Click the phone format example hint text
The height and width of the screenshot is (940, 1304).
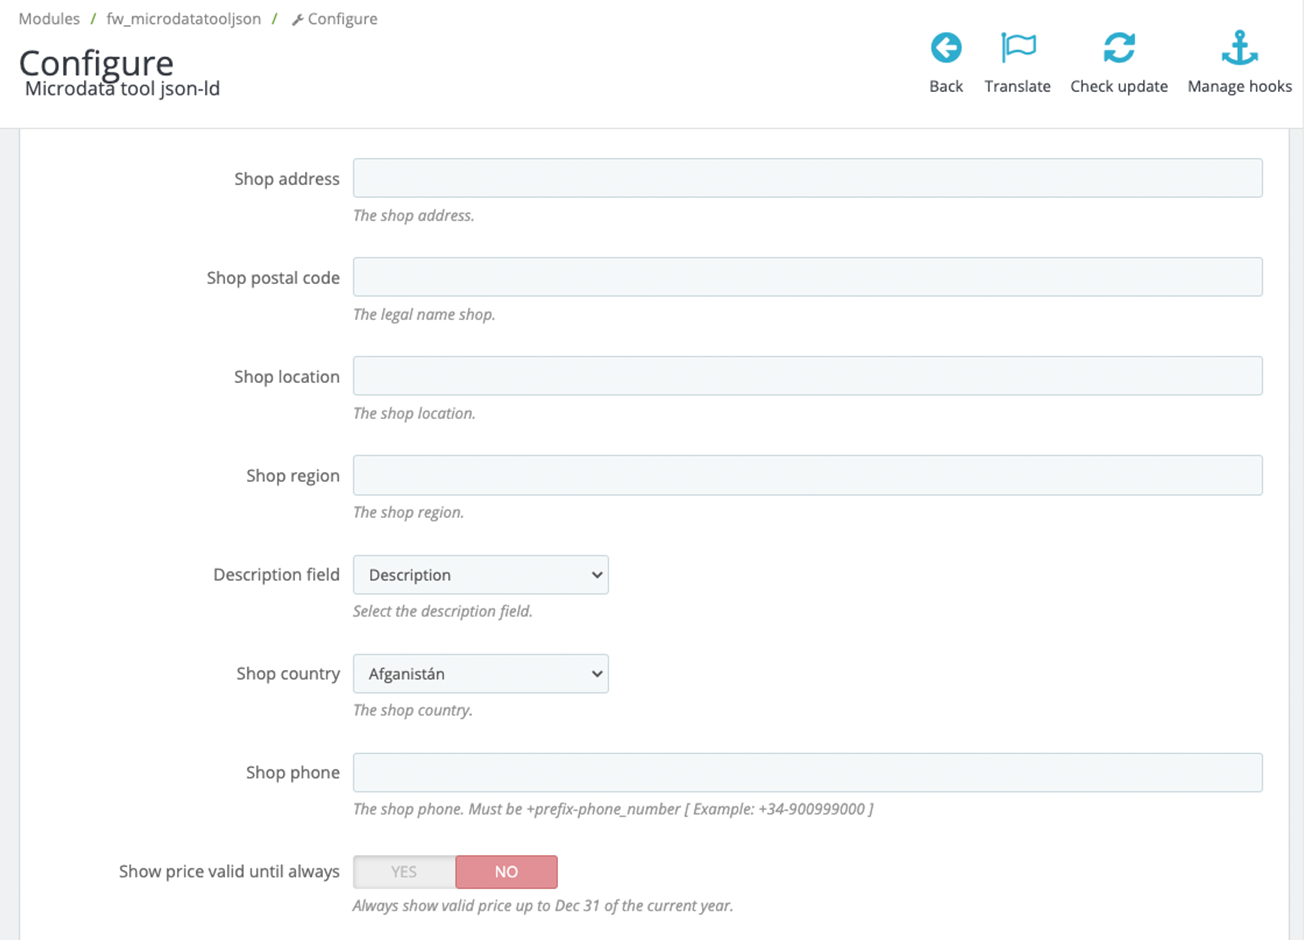coord(613,809)
